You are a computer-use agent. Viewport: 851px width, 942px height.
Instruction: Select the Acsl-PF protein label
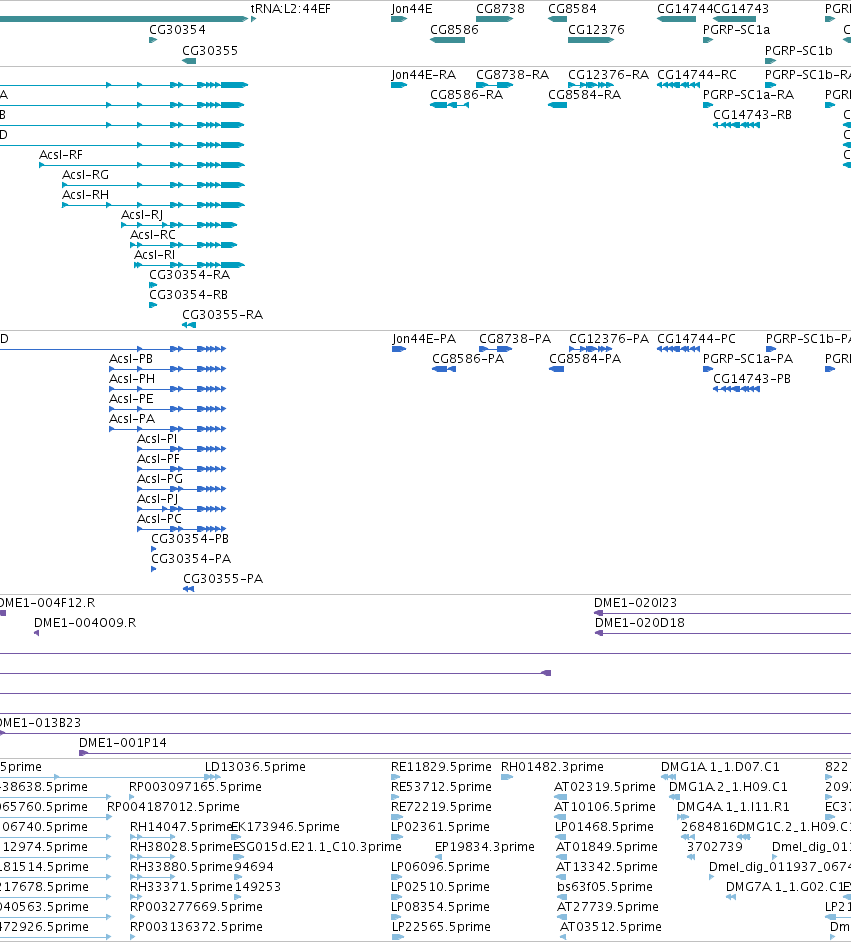coord(158,458)
